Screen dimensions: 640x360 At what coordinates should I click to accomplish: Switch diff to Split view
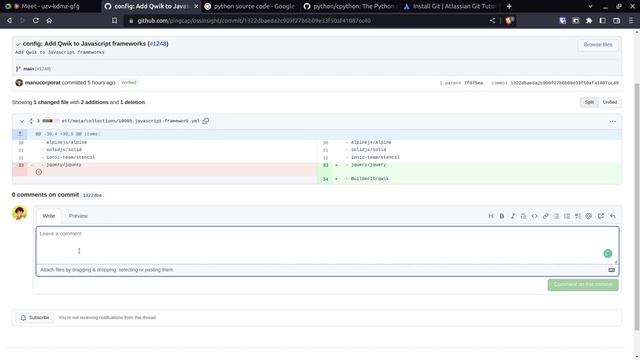(589, 102)
